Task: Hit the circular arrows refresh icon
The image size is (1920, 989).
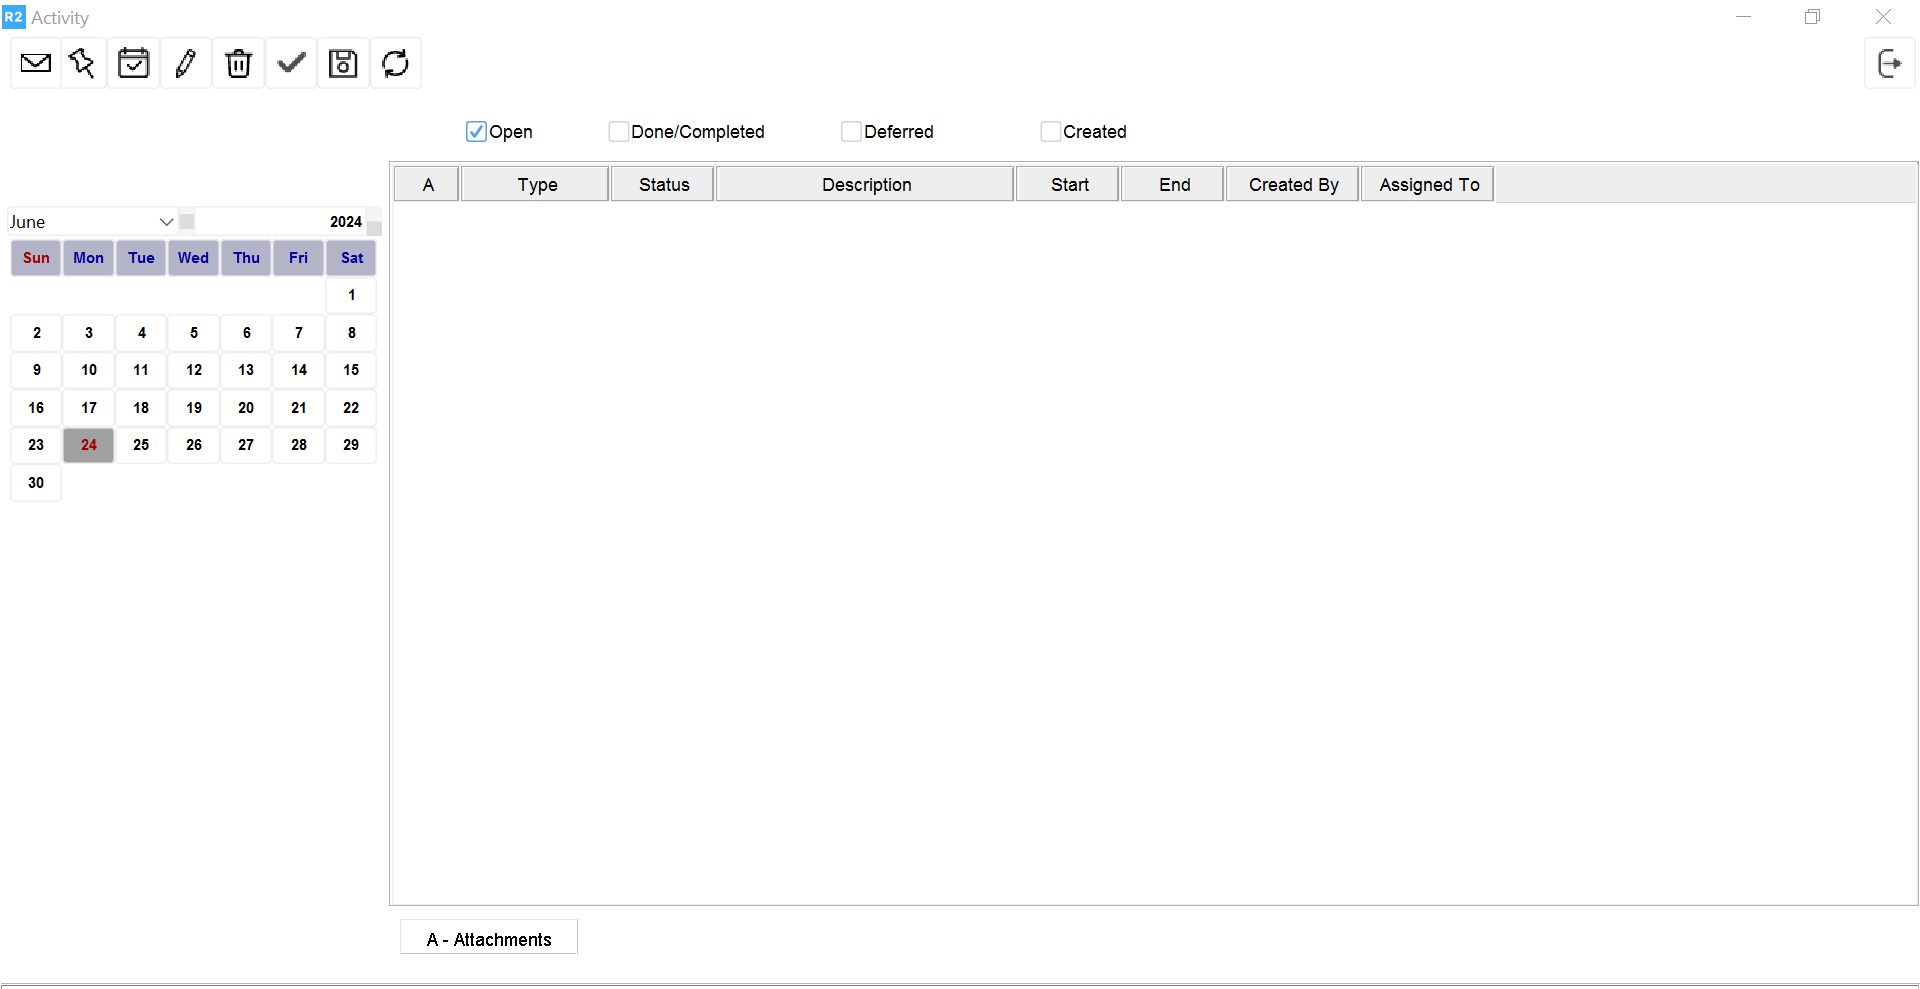Action: 396,64
